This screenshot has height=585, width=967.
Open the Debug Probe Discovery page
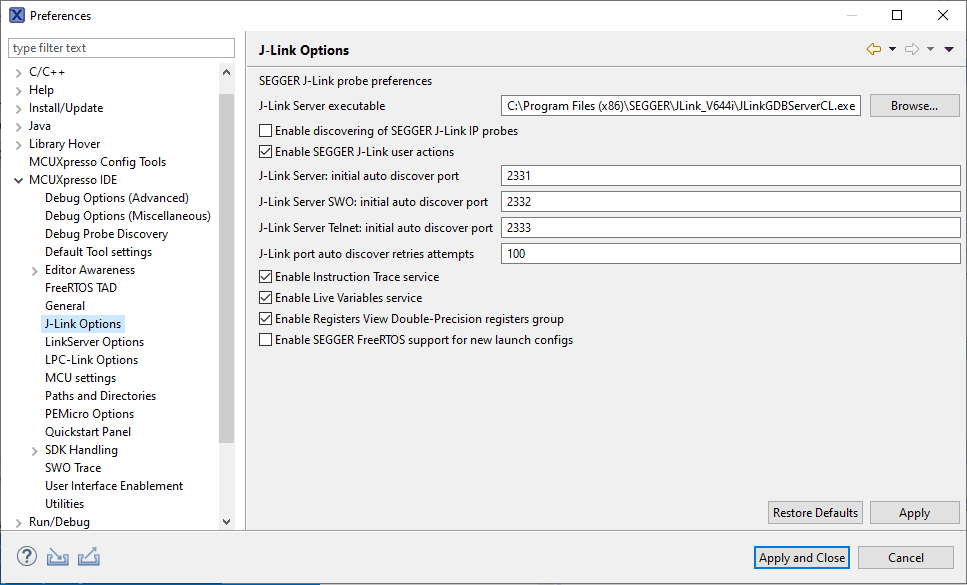point(106,234)
